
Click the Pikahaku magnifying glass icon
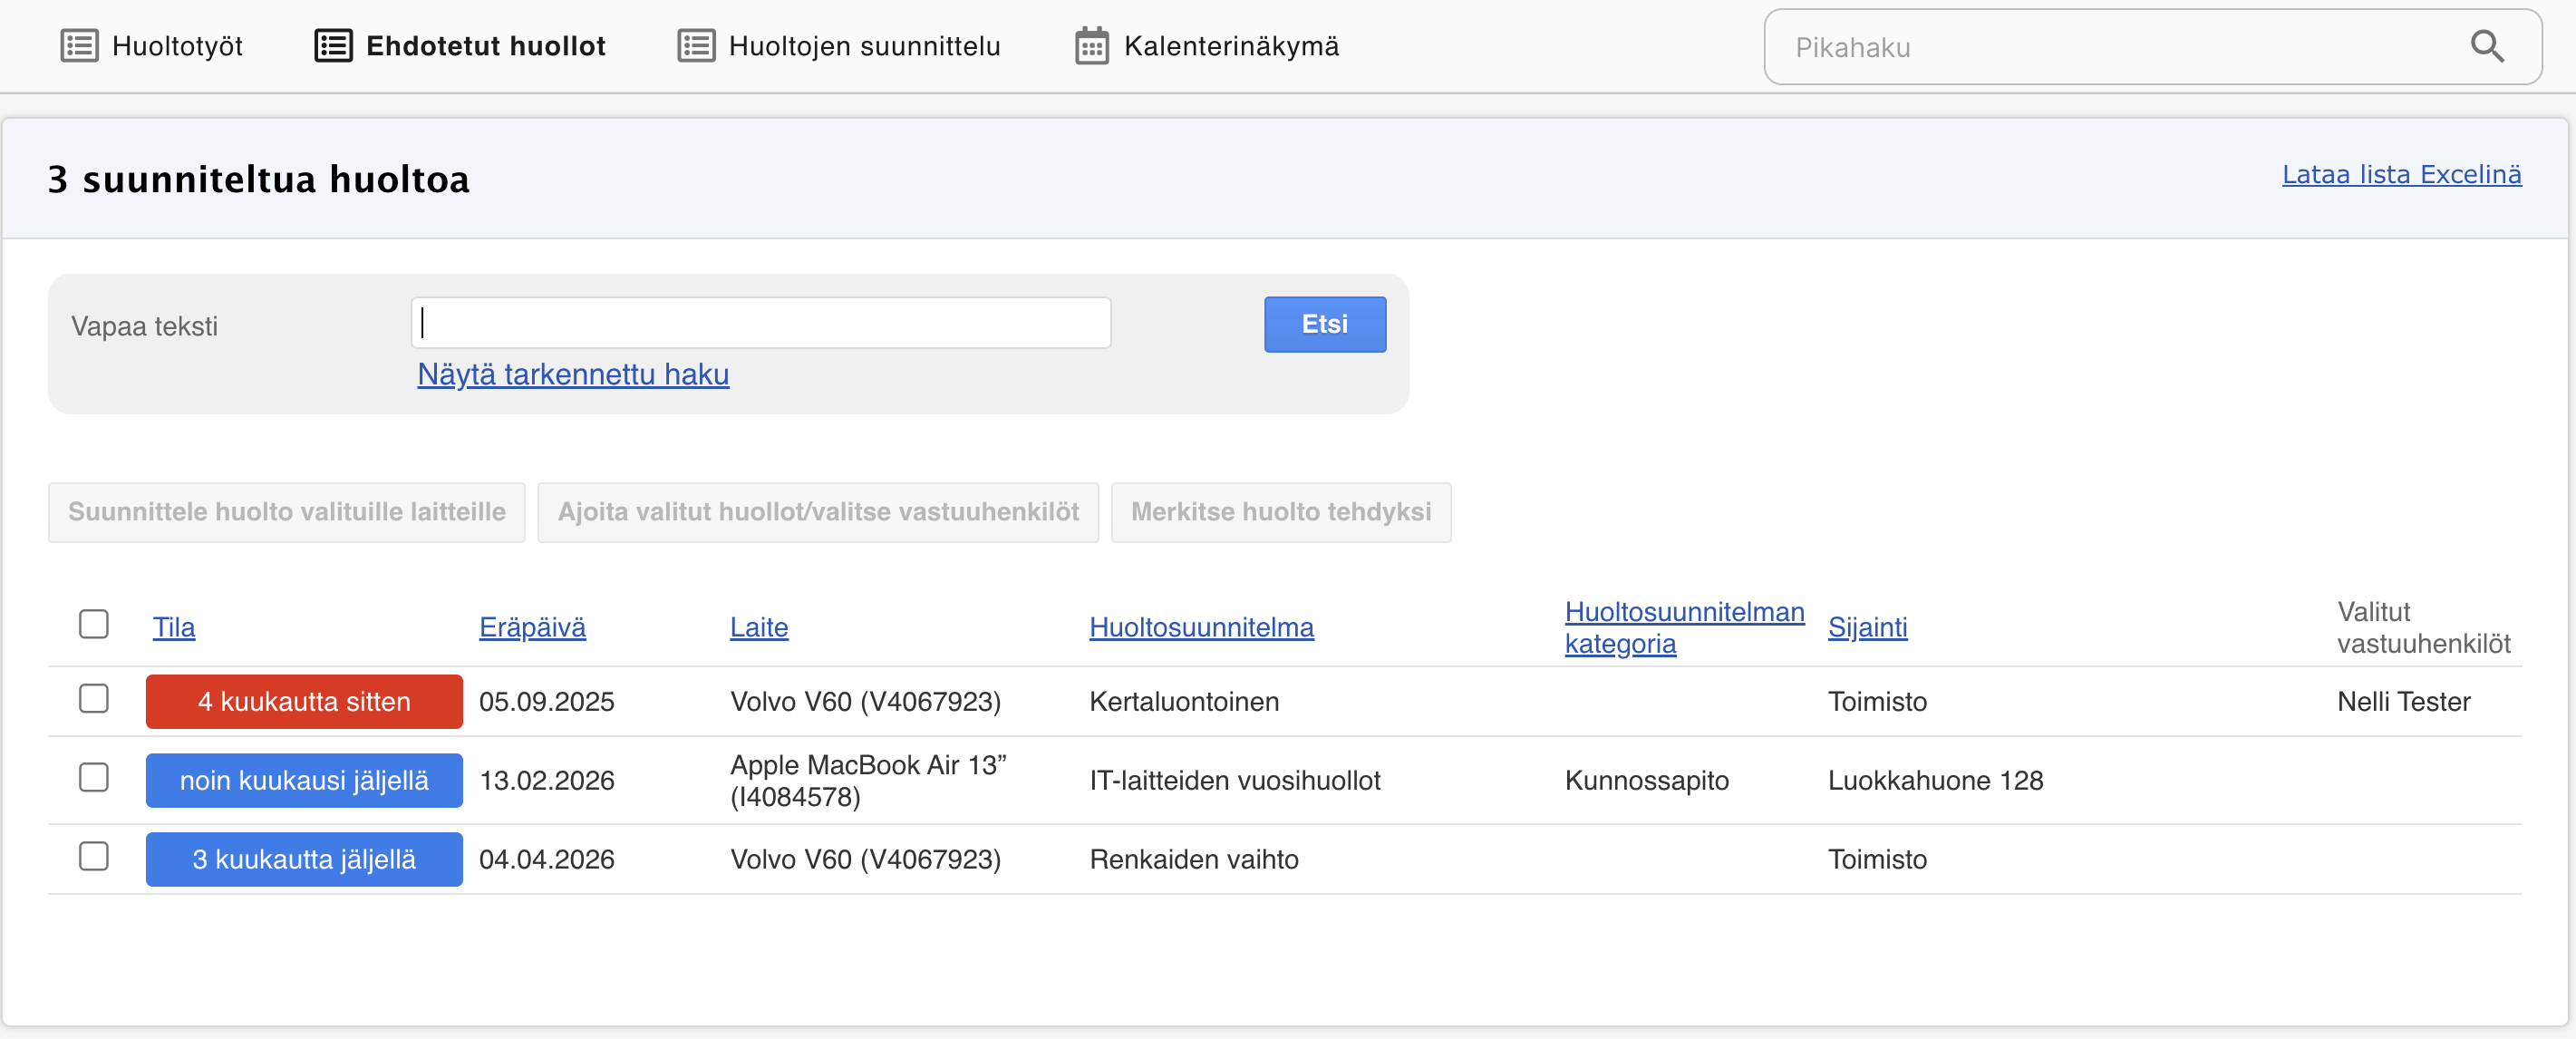click(x=2486, y=46)
